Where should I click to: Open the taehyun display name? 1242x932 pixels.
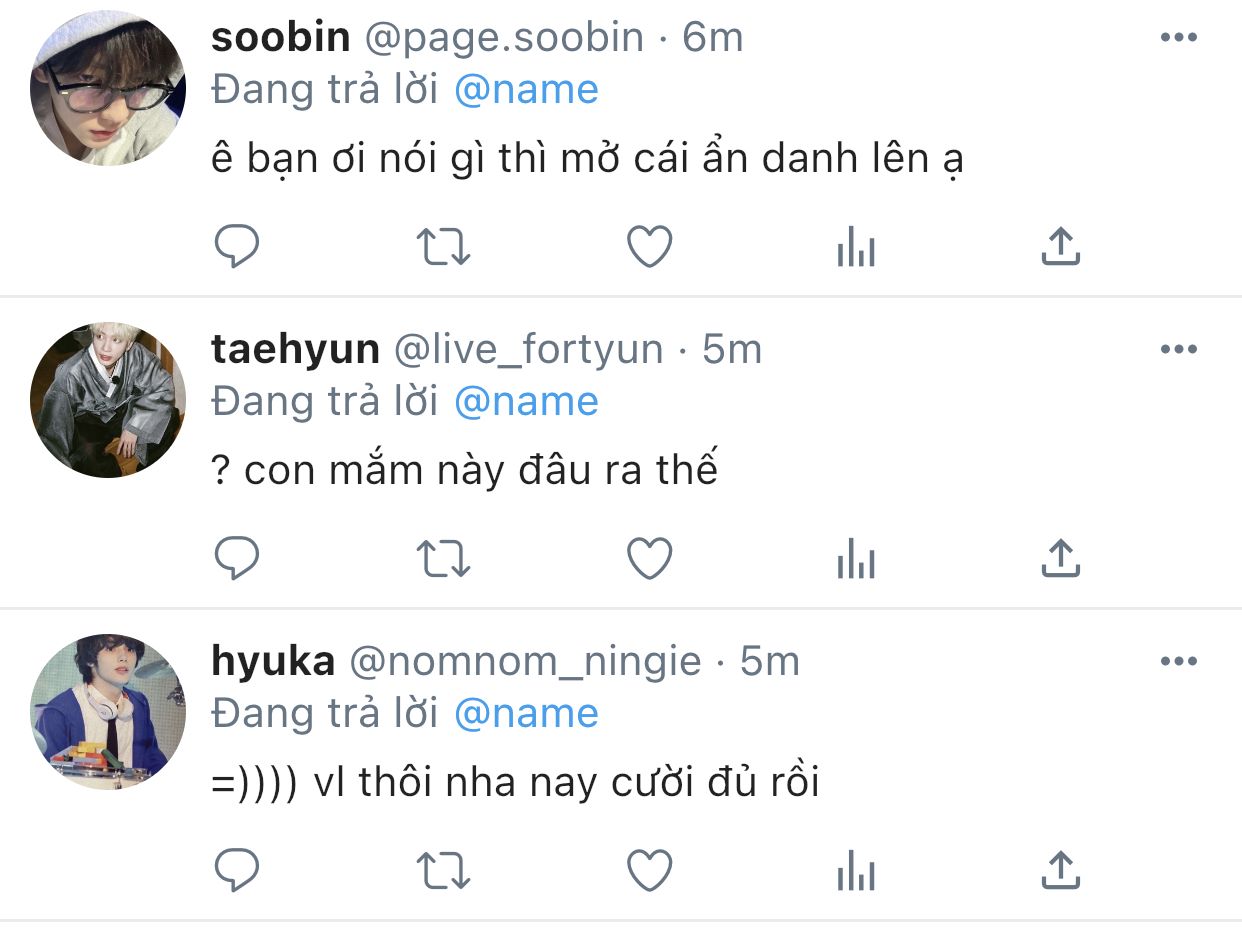pos(296,350)
